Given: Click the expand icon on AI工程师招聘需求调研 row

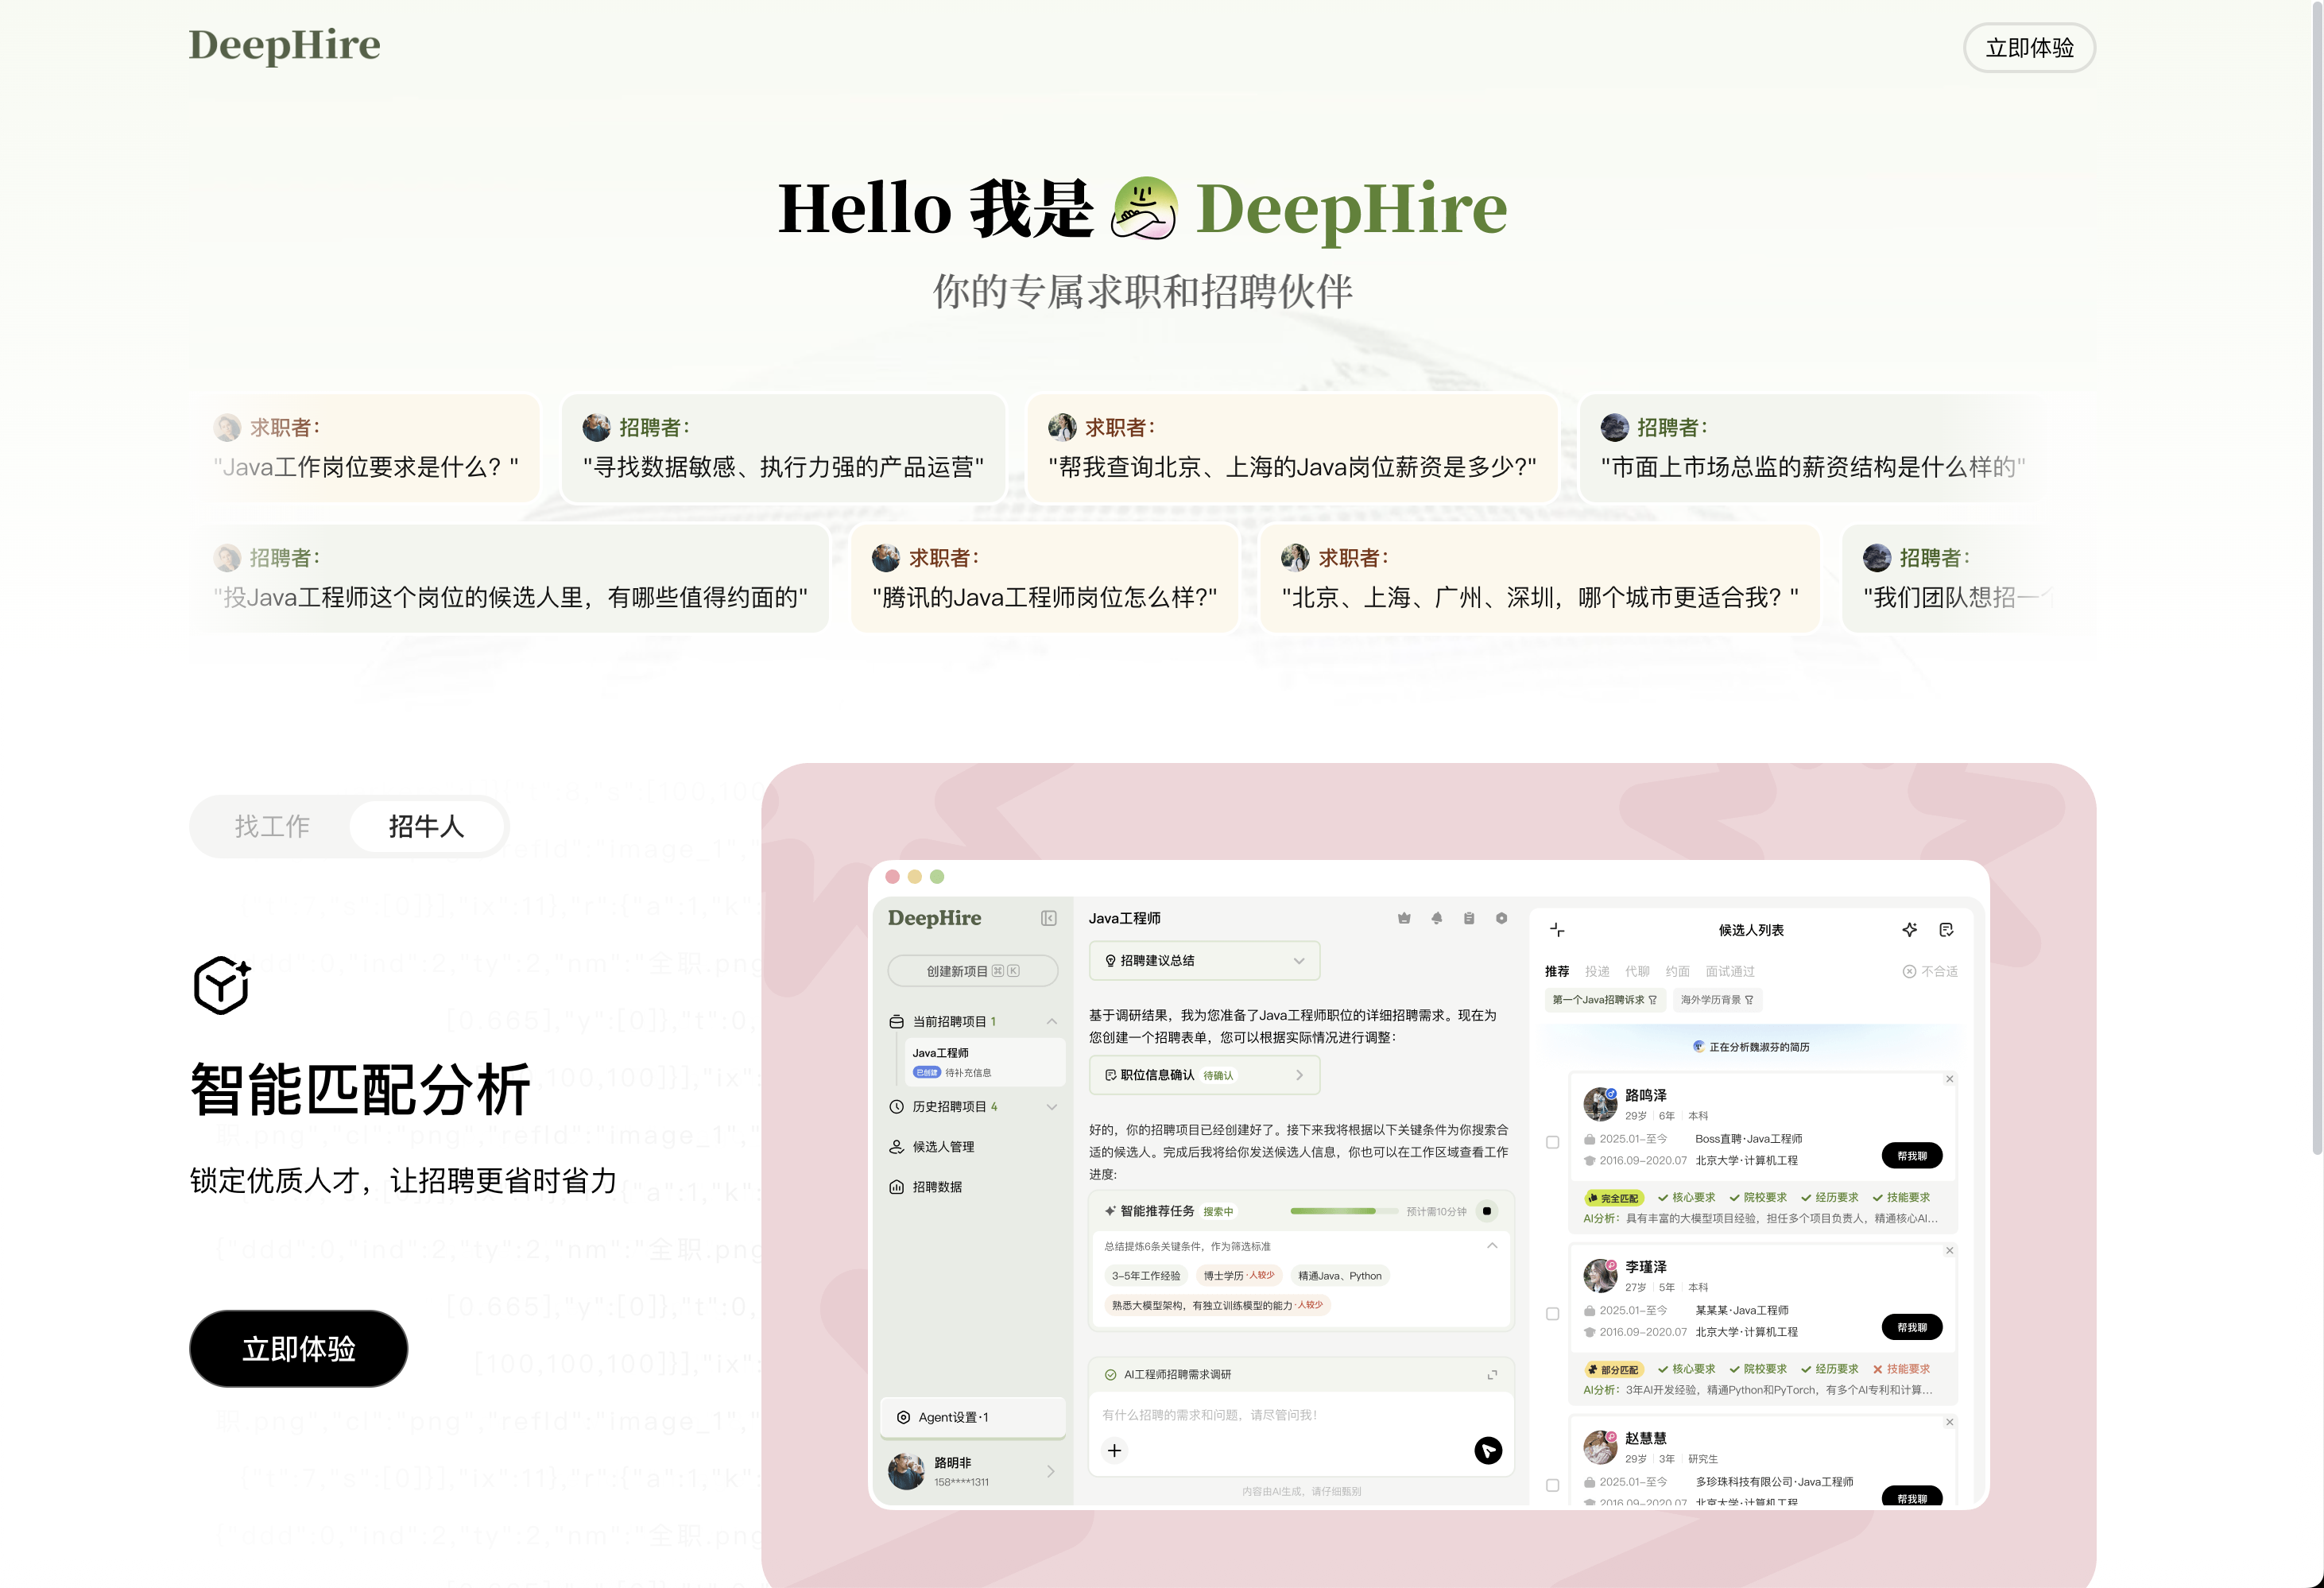Looking at the screenshot, I should (x=1492, y=1375).
